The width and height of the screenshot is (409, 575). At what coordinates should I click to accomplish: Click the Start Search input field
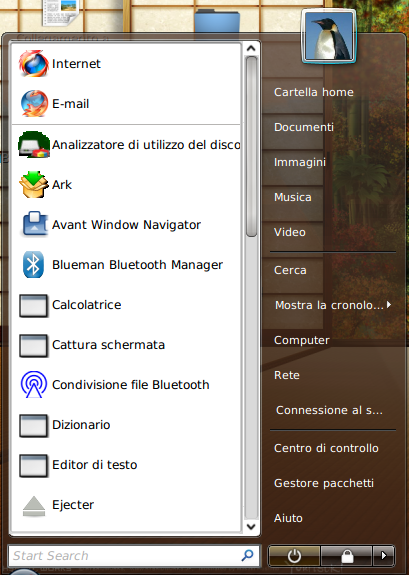click(x=134, y=556)
